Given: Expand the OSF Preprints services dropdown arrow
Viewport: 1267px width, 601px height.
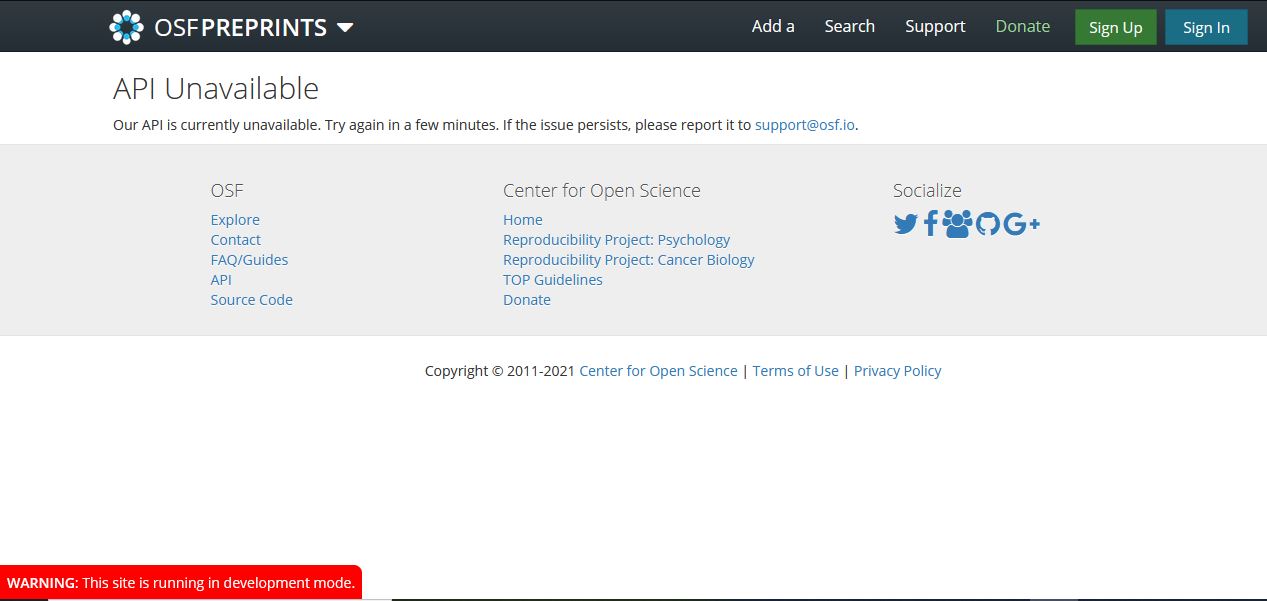Looking at the screenshot, I should pos(345,27).
